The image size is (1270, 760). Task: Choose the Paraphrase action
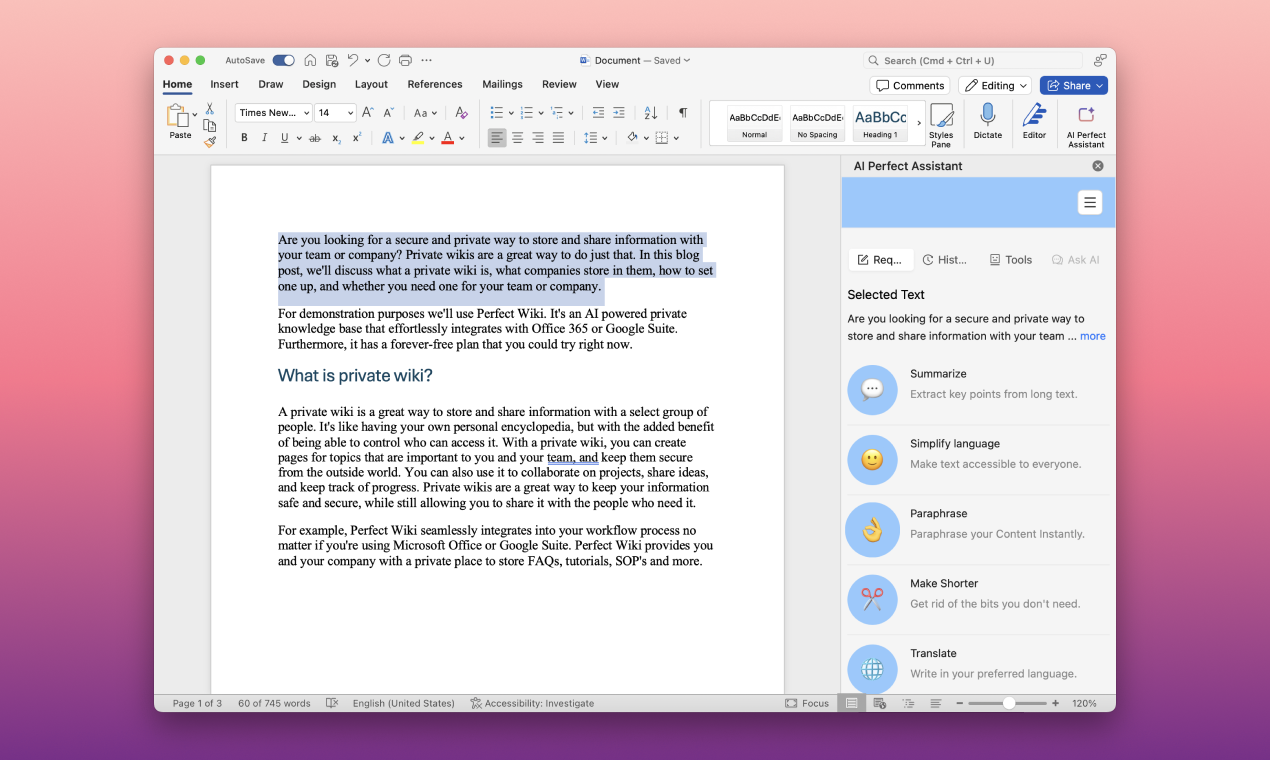(978, 530)
